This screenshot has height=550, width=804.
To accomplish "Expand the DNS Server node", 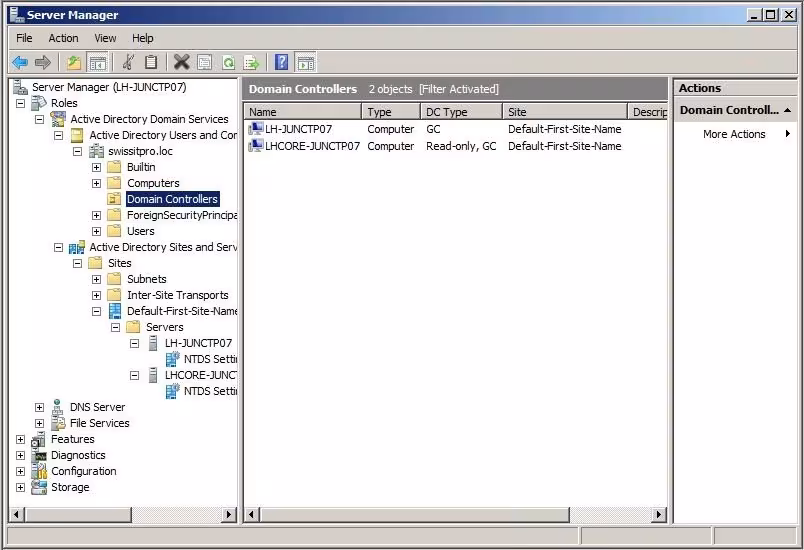I will pos(40,407).
